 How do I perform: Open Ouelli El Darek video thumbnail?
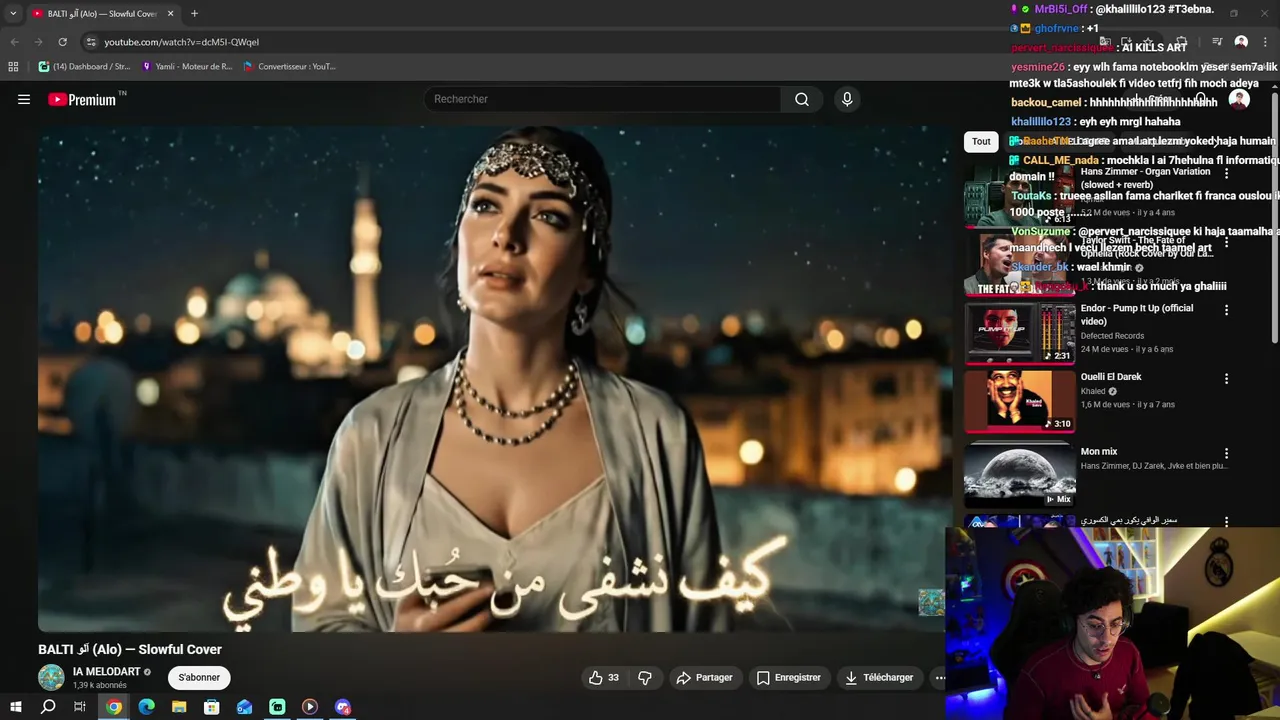point(1020,402)
